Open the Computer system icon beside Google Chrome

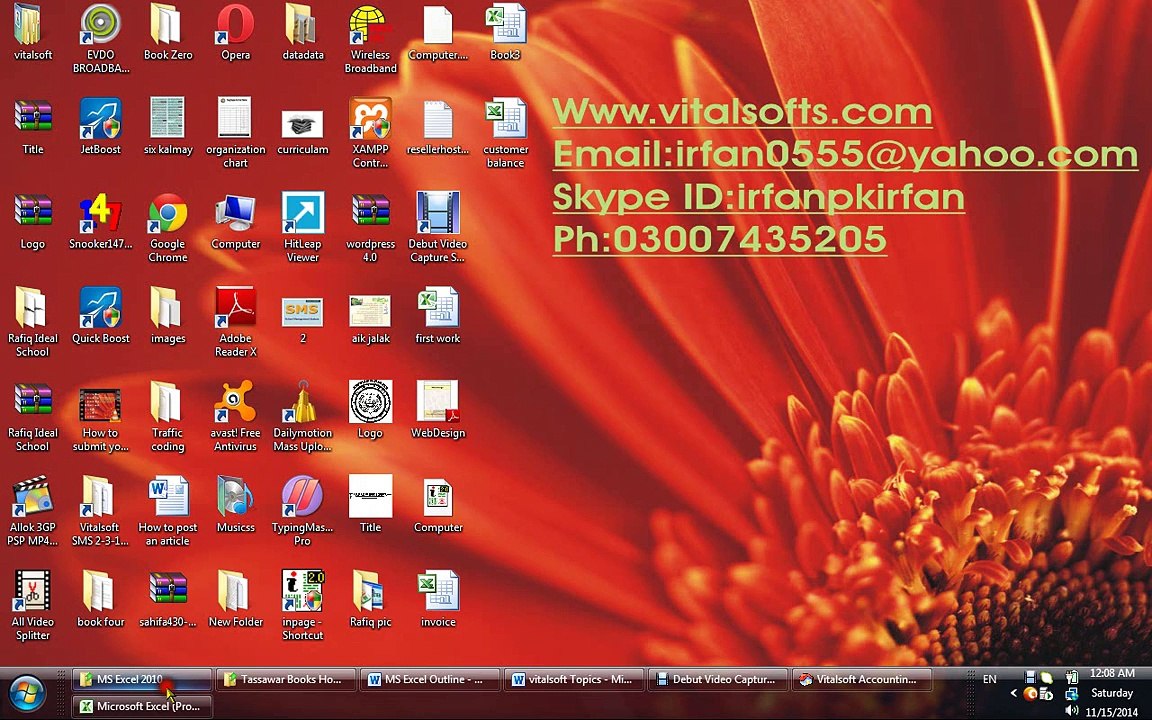pyautogui.click(x=235, y=222)
